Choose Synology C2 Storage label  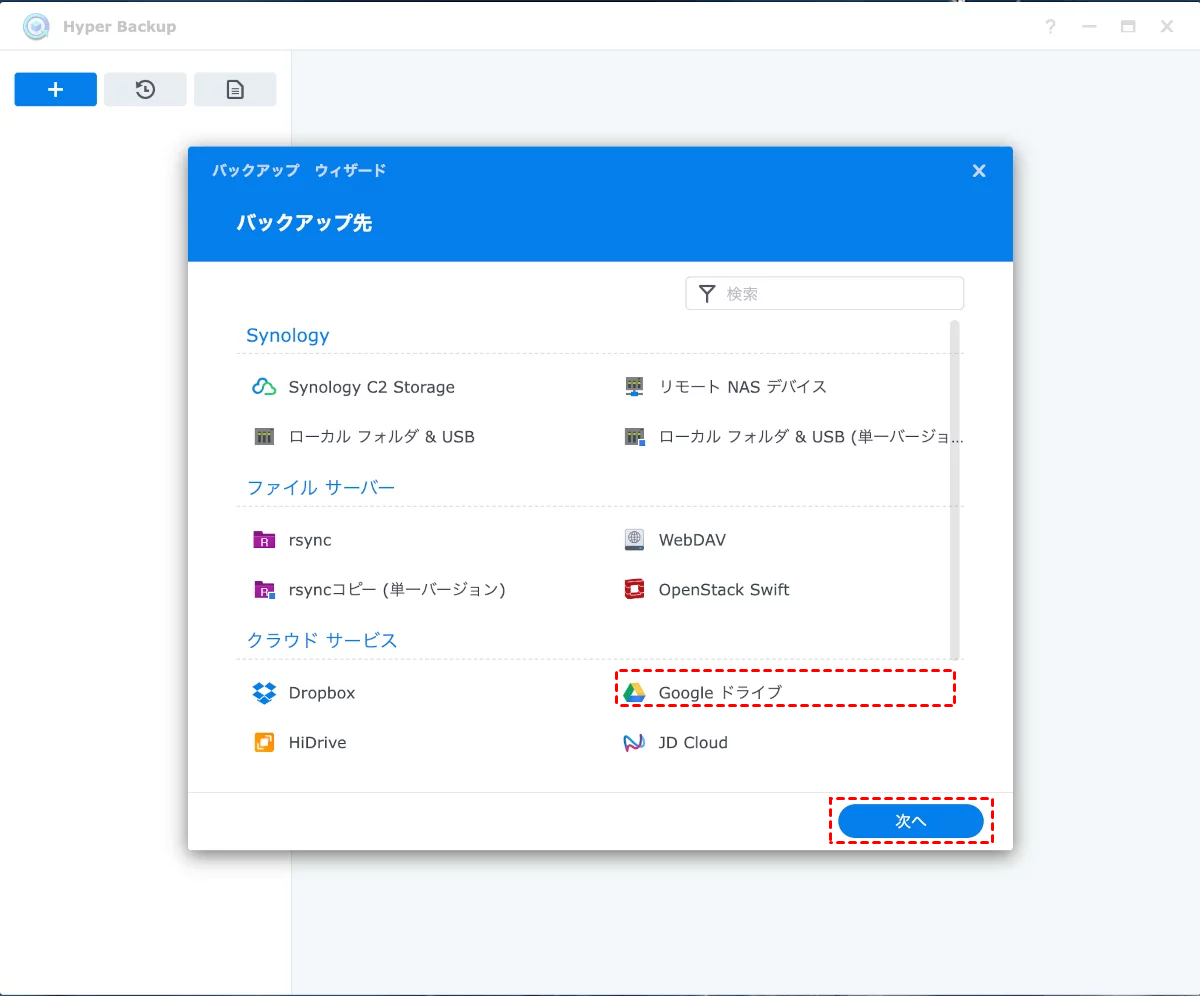pos(371,387)
